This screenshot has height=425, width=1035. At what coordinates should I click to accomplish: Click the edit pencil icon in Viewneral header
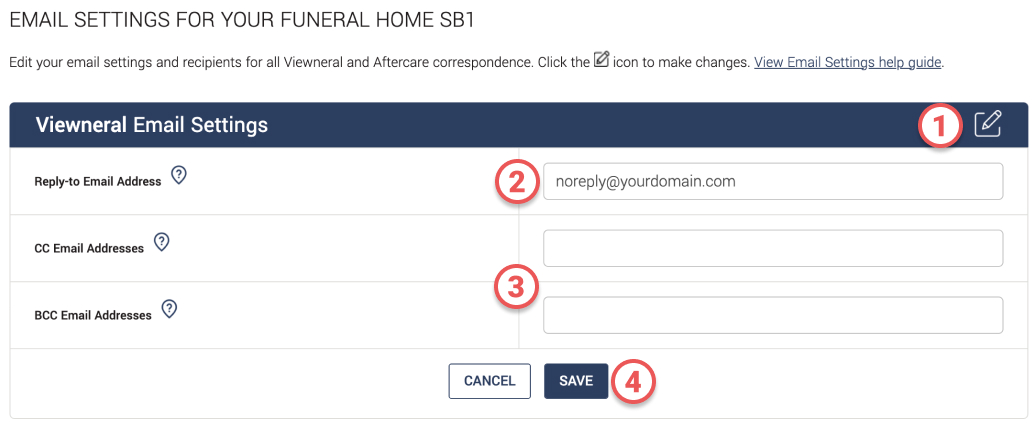point(988,124)
